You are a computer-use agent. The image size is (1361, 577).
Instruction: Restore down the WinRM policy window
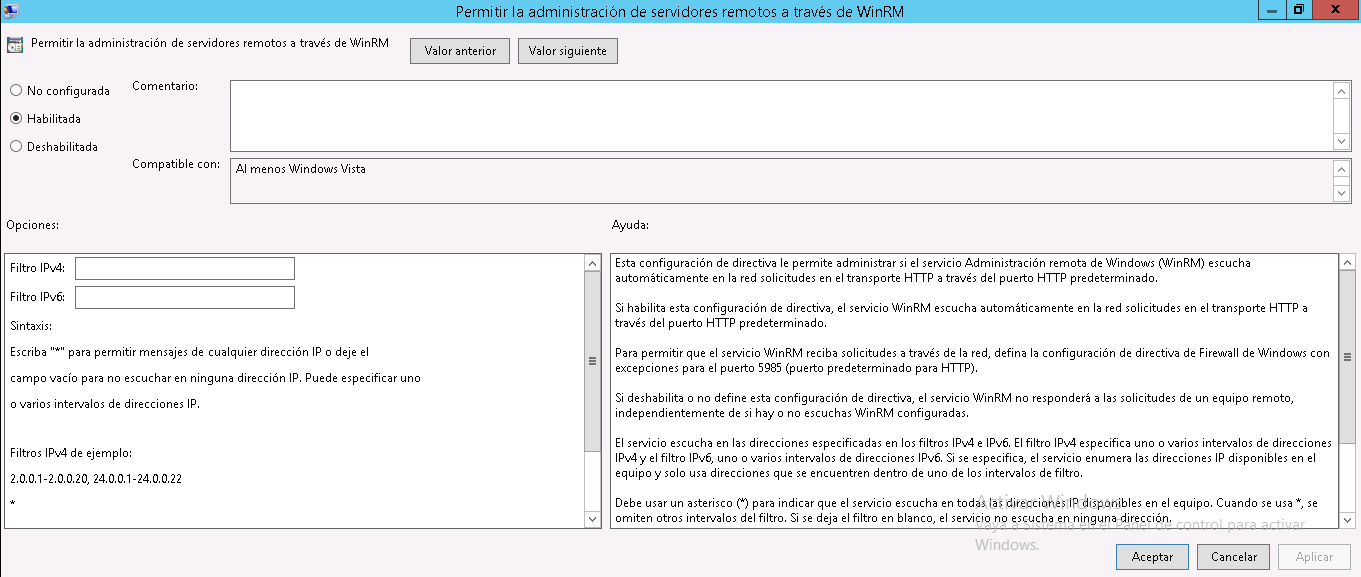[x=1299, y=9]
